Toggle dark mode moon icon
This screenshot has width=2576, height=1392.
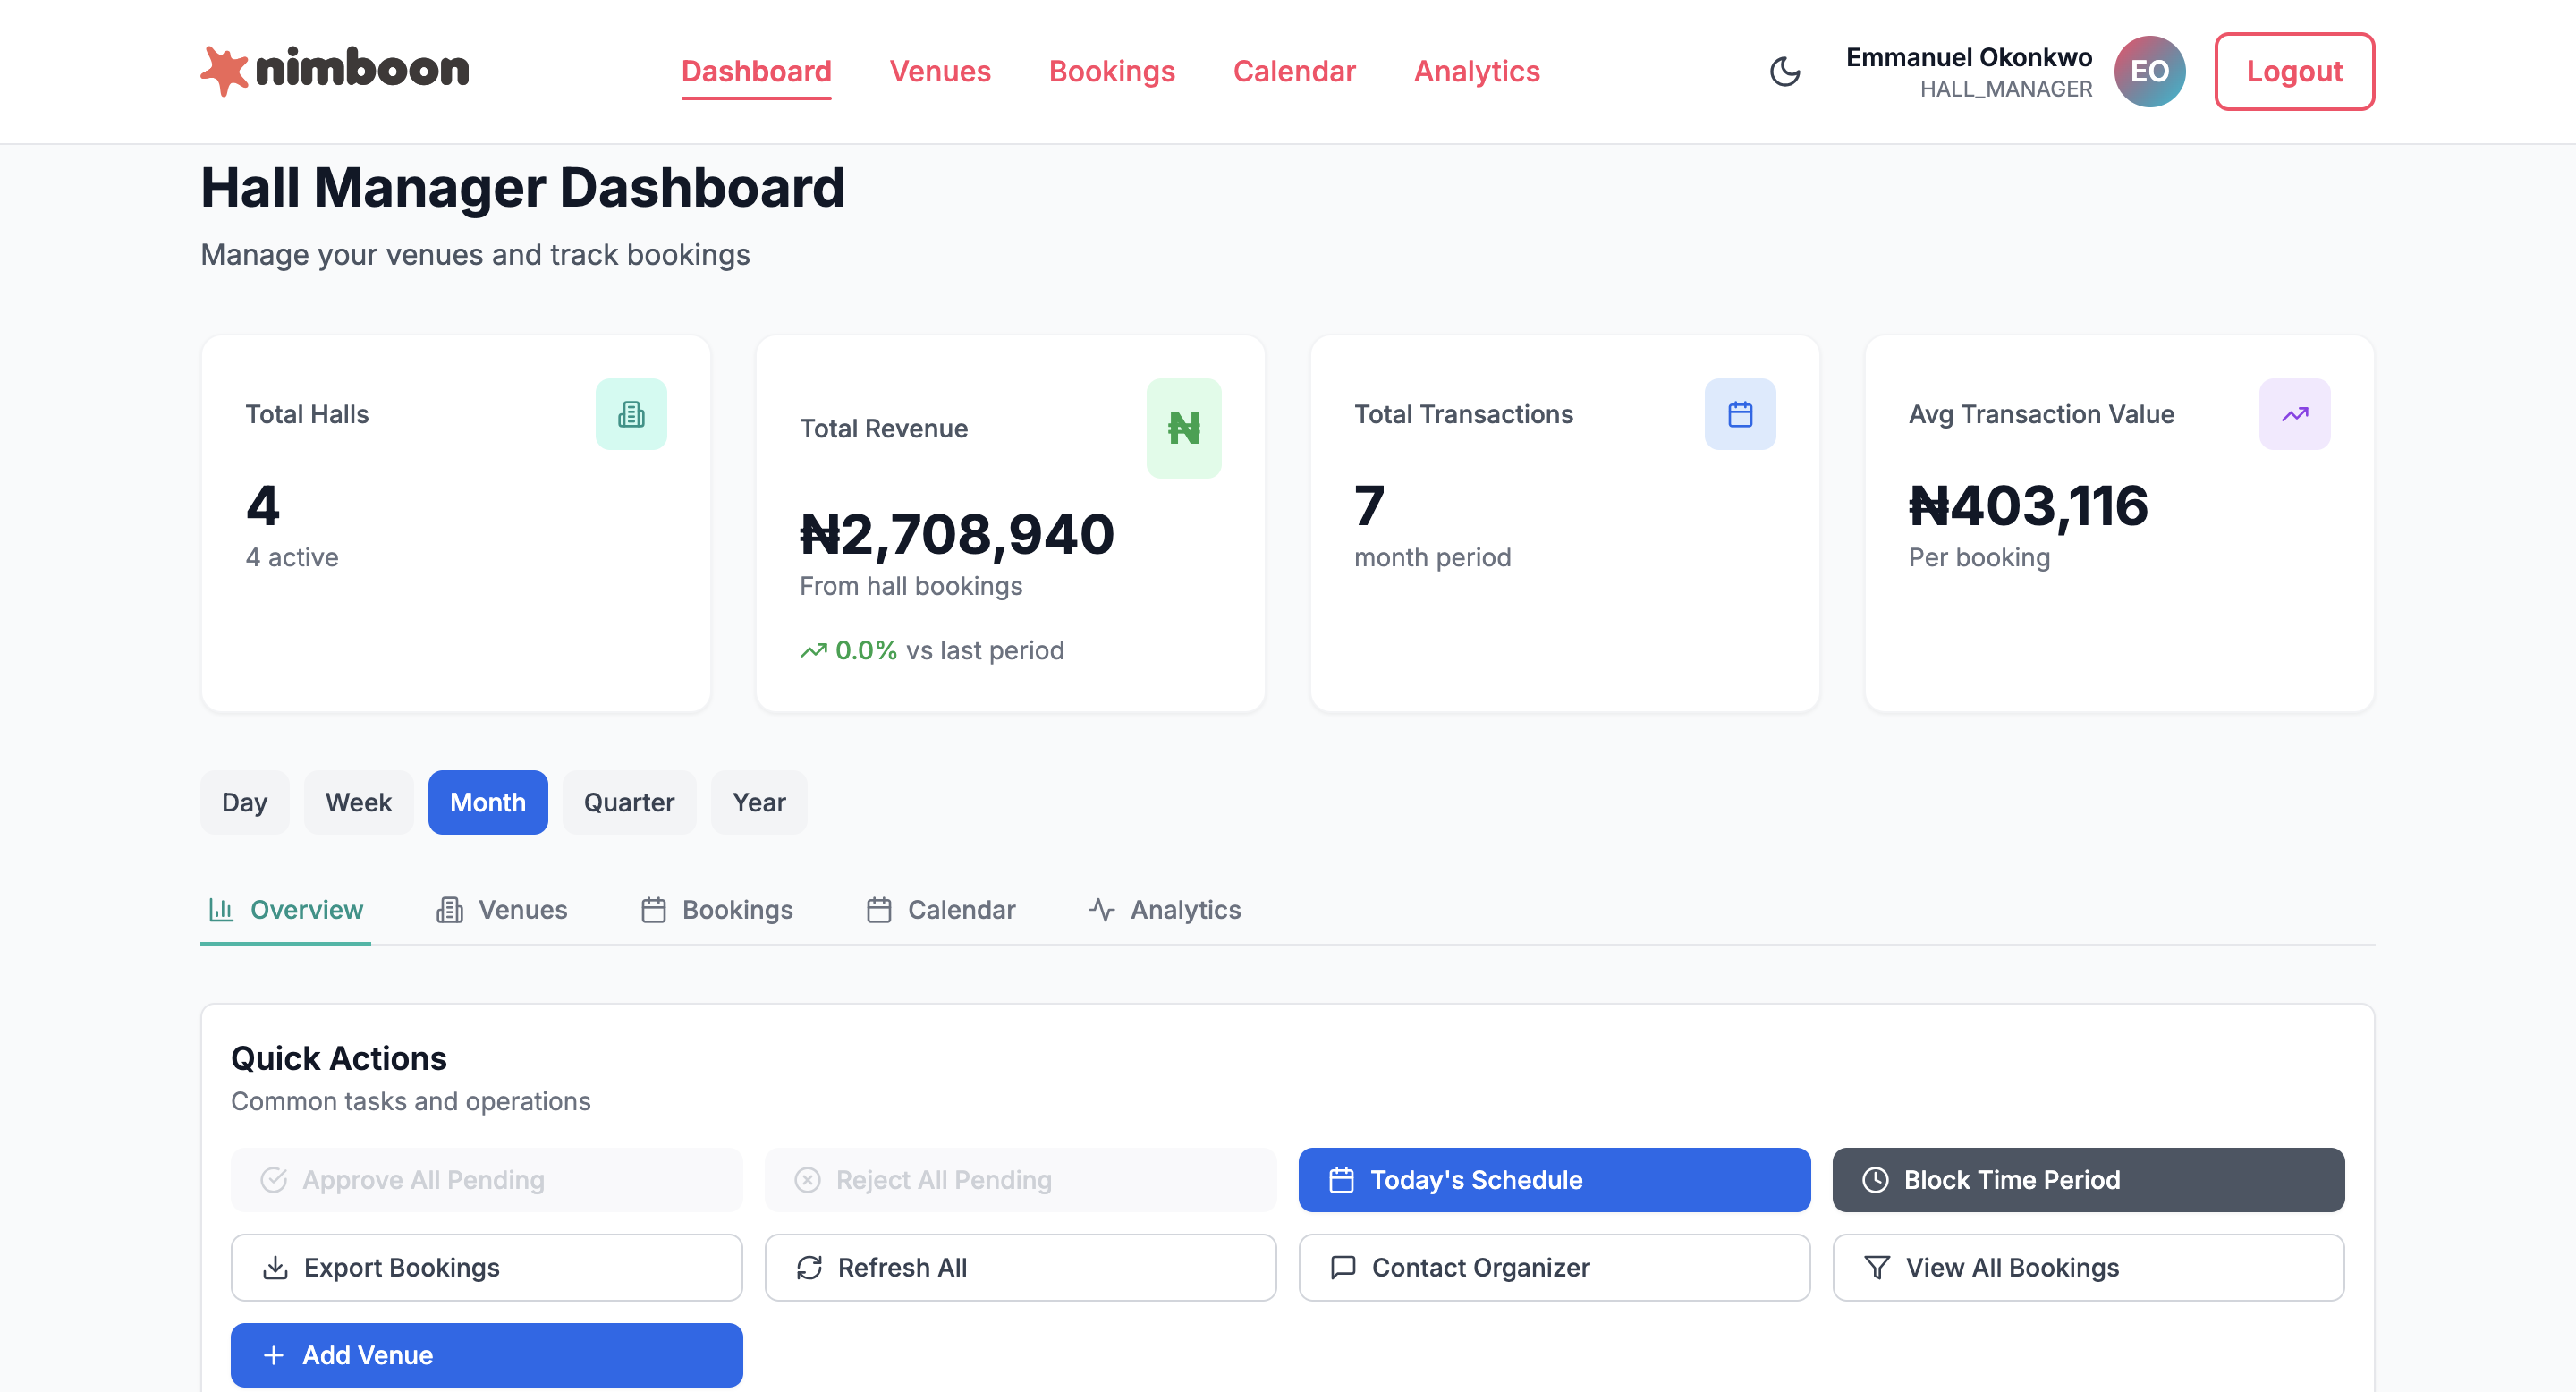pos(1785,71)
